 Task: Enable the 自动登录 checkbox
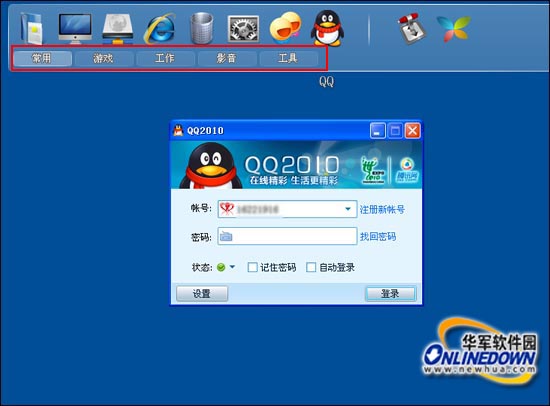click(311, 267)
